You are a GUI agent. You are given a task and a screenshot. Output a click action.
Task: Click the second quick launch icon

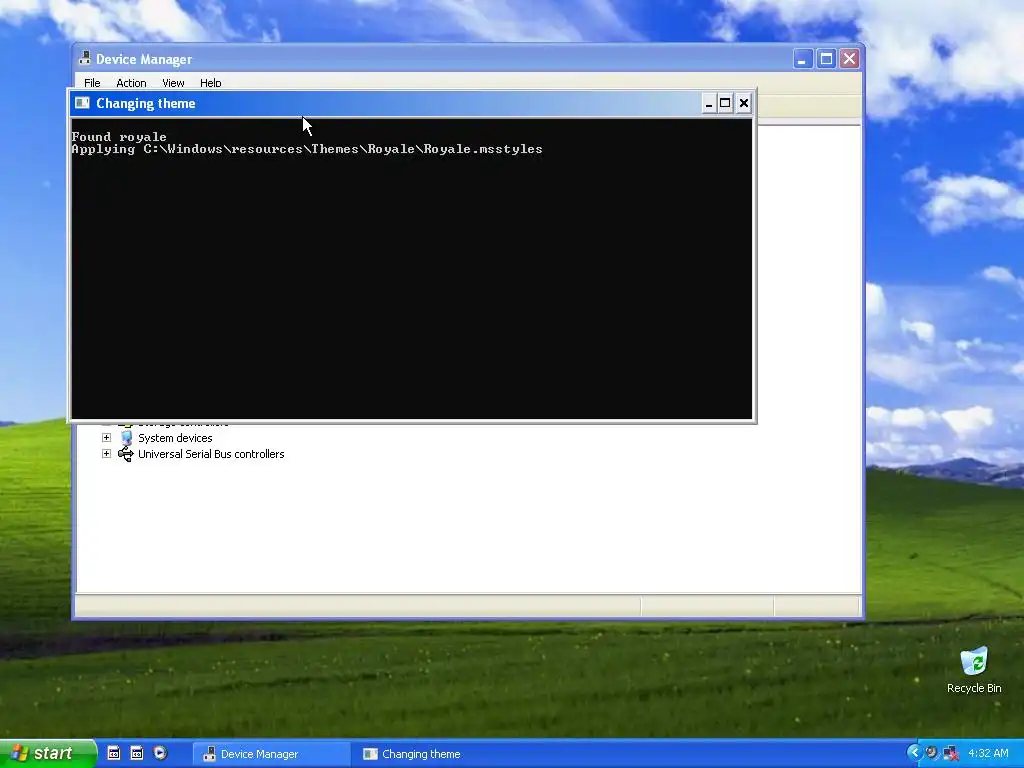tap(136, 753)
